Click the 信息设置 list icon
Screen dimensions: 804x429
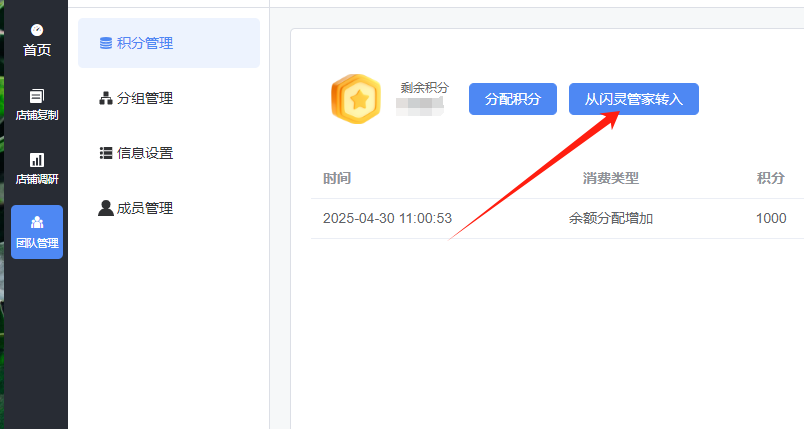pyautogui.click(x=106, y=153)
